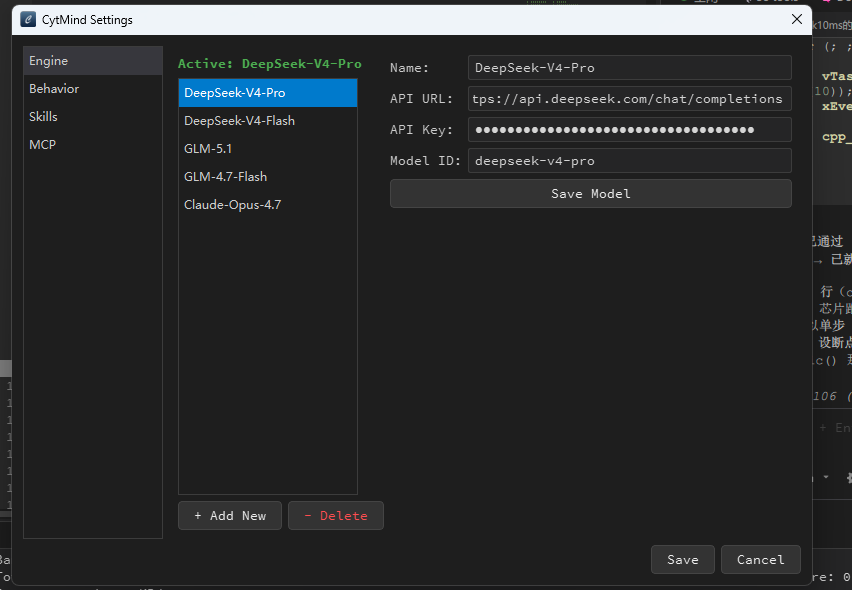This screenshot has height=590, width=852.
Task: Cancel the settings dialog
Action: coord(761,560)
